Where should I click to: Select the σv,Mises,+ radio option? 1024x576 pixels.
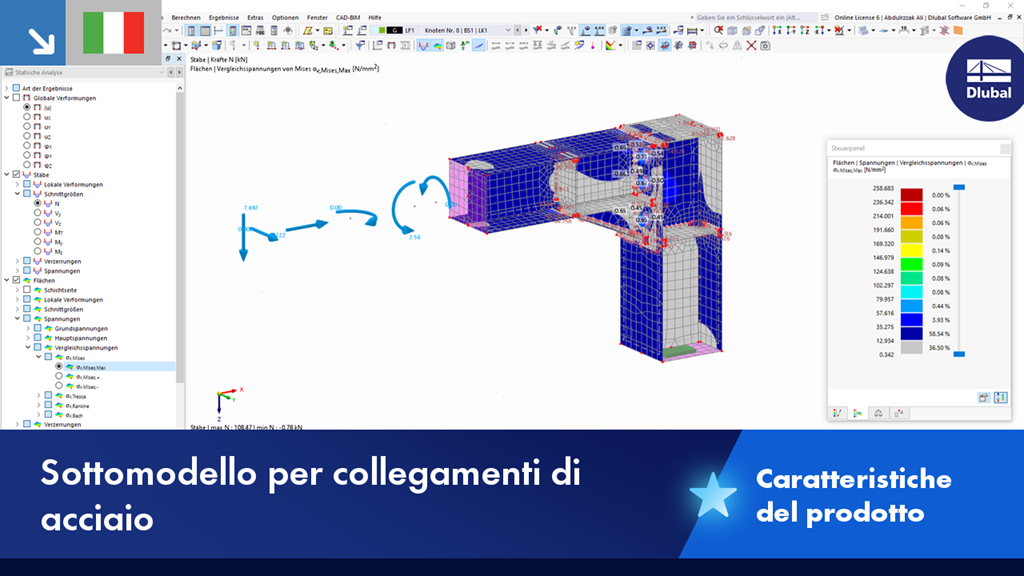point(58,377)
